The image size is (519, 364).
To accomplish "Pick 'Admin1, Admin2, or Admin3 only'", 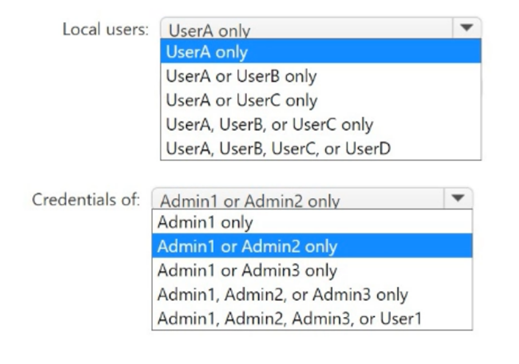I will (x=312, y=294).
